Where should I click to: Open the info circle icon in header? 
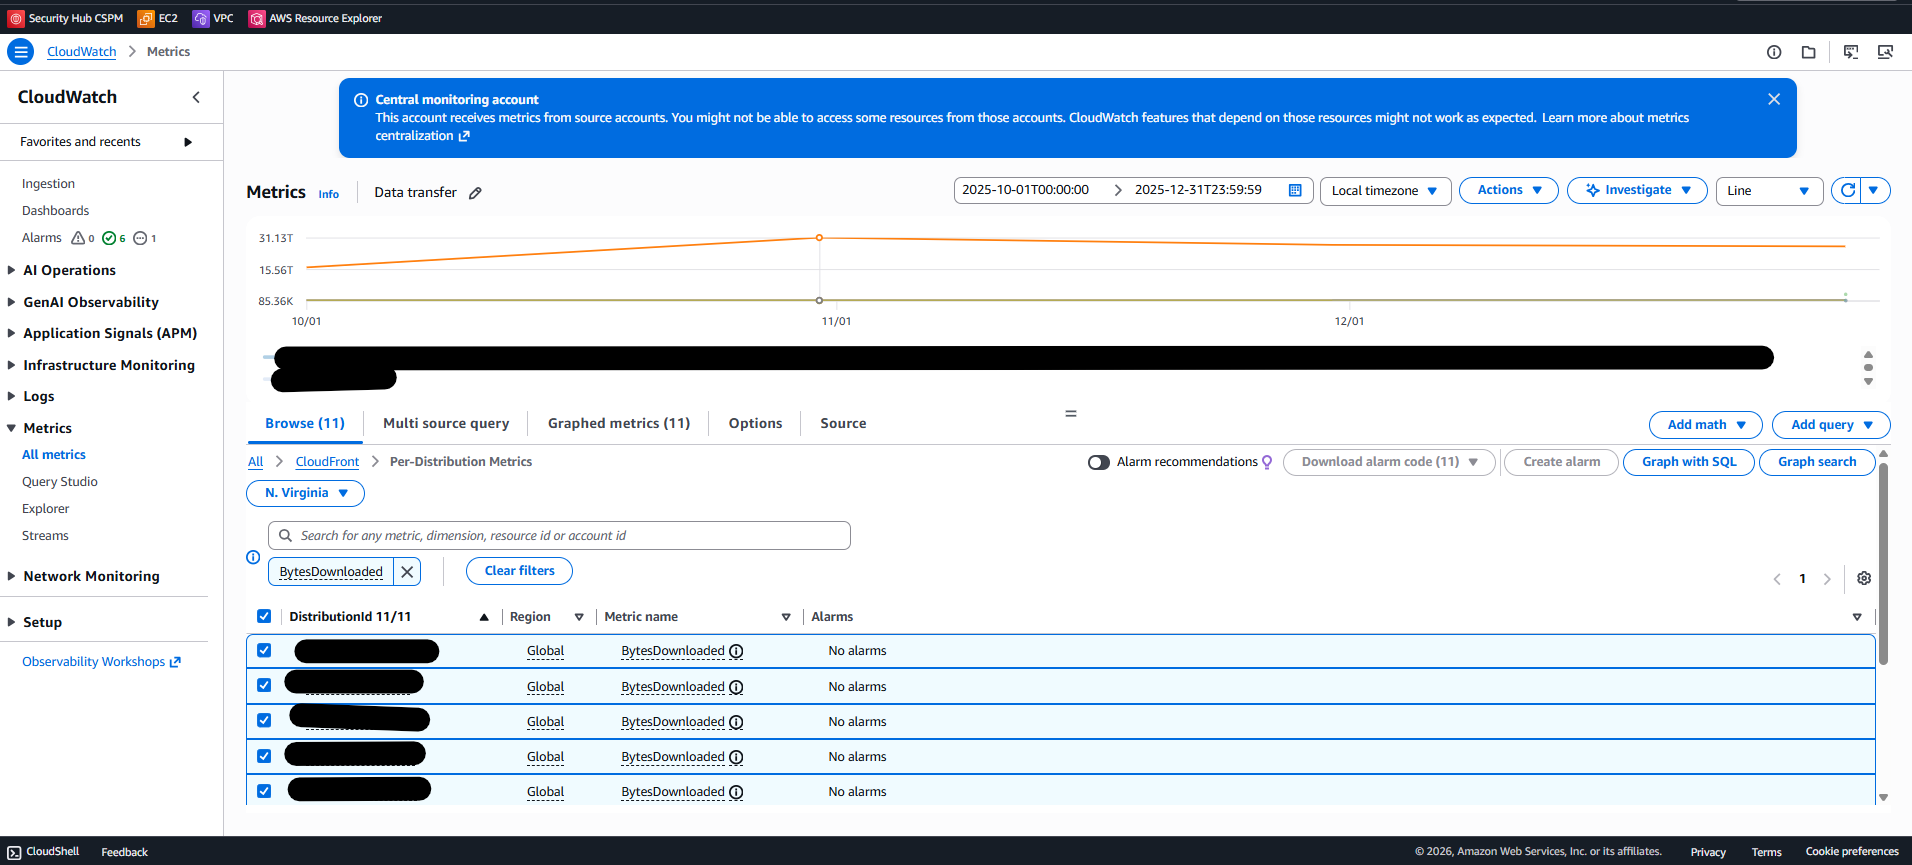pos(1774,52)
